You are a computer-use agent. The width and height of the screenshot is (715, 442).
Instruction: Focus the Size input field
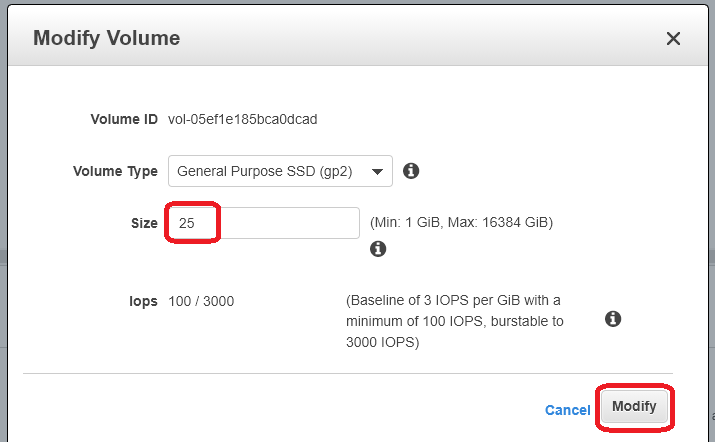point(263,223)
